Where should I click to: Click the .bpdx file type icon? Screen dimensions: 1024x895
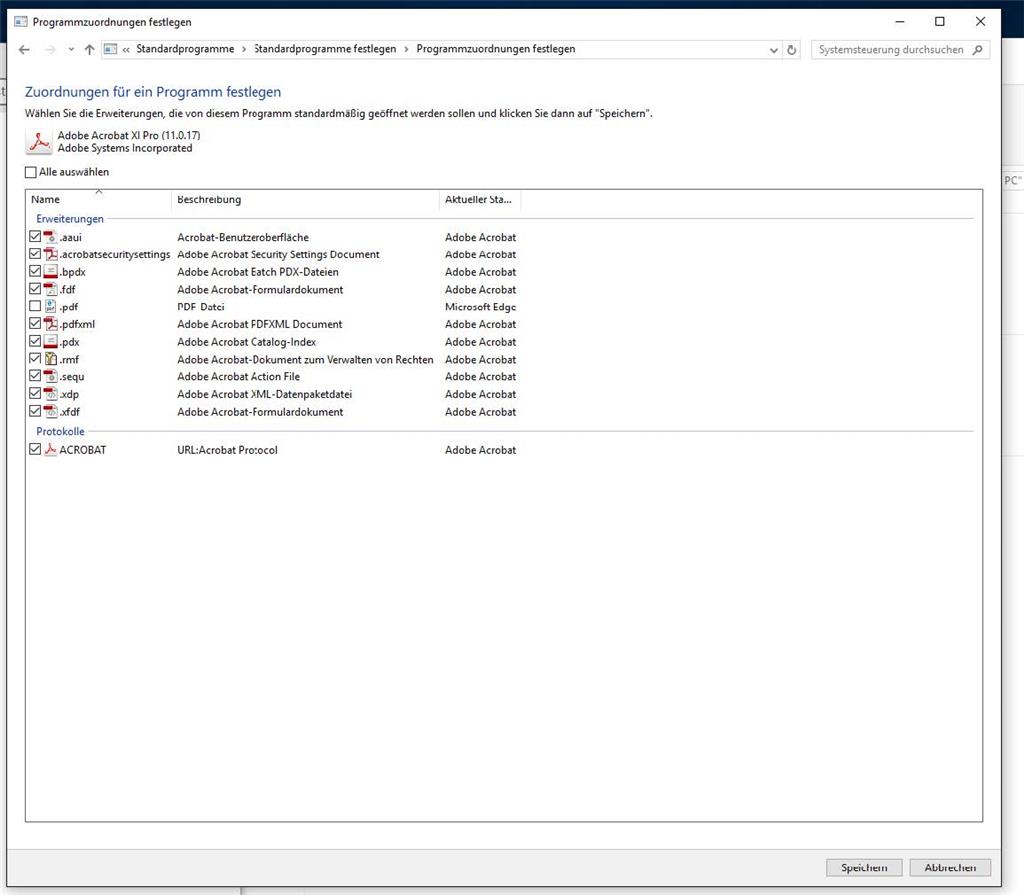50,272
